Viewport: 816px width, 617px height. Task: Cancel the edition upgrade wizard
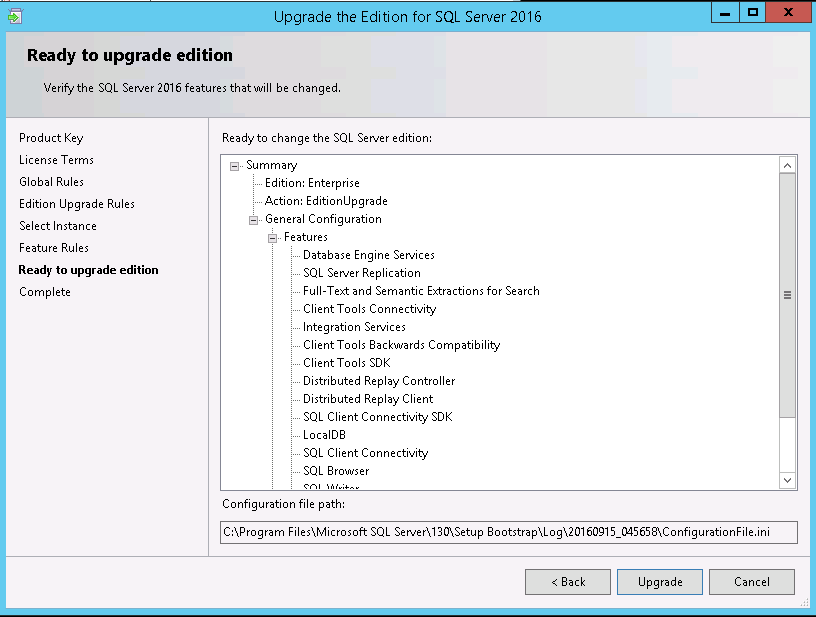751,582
